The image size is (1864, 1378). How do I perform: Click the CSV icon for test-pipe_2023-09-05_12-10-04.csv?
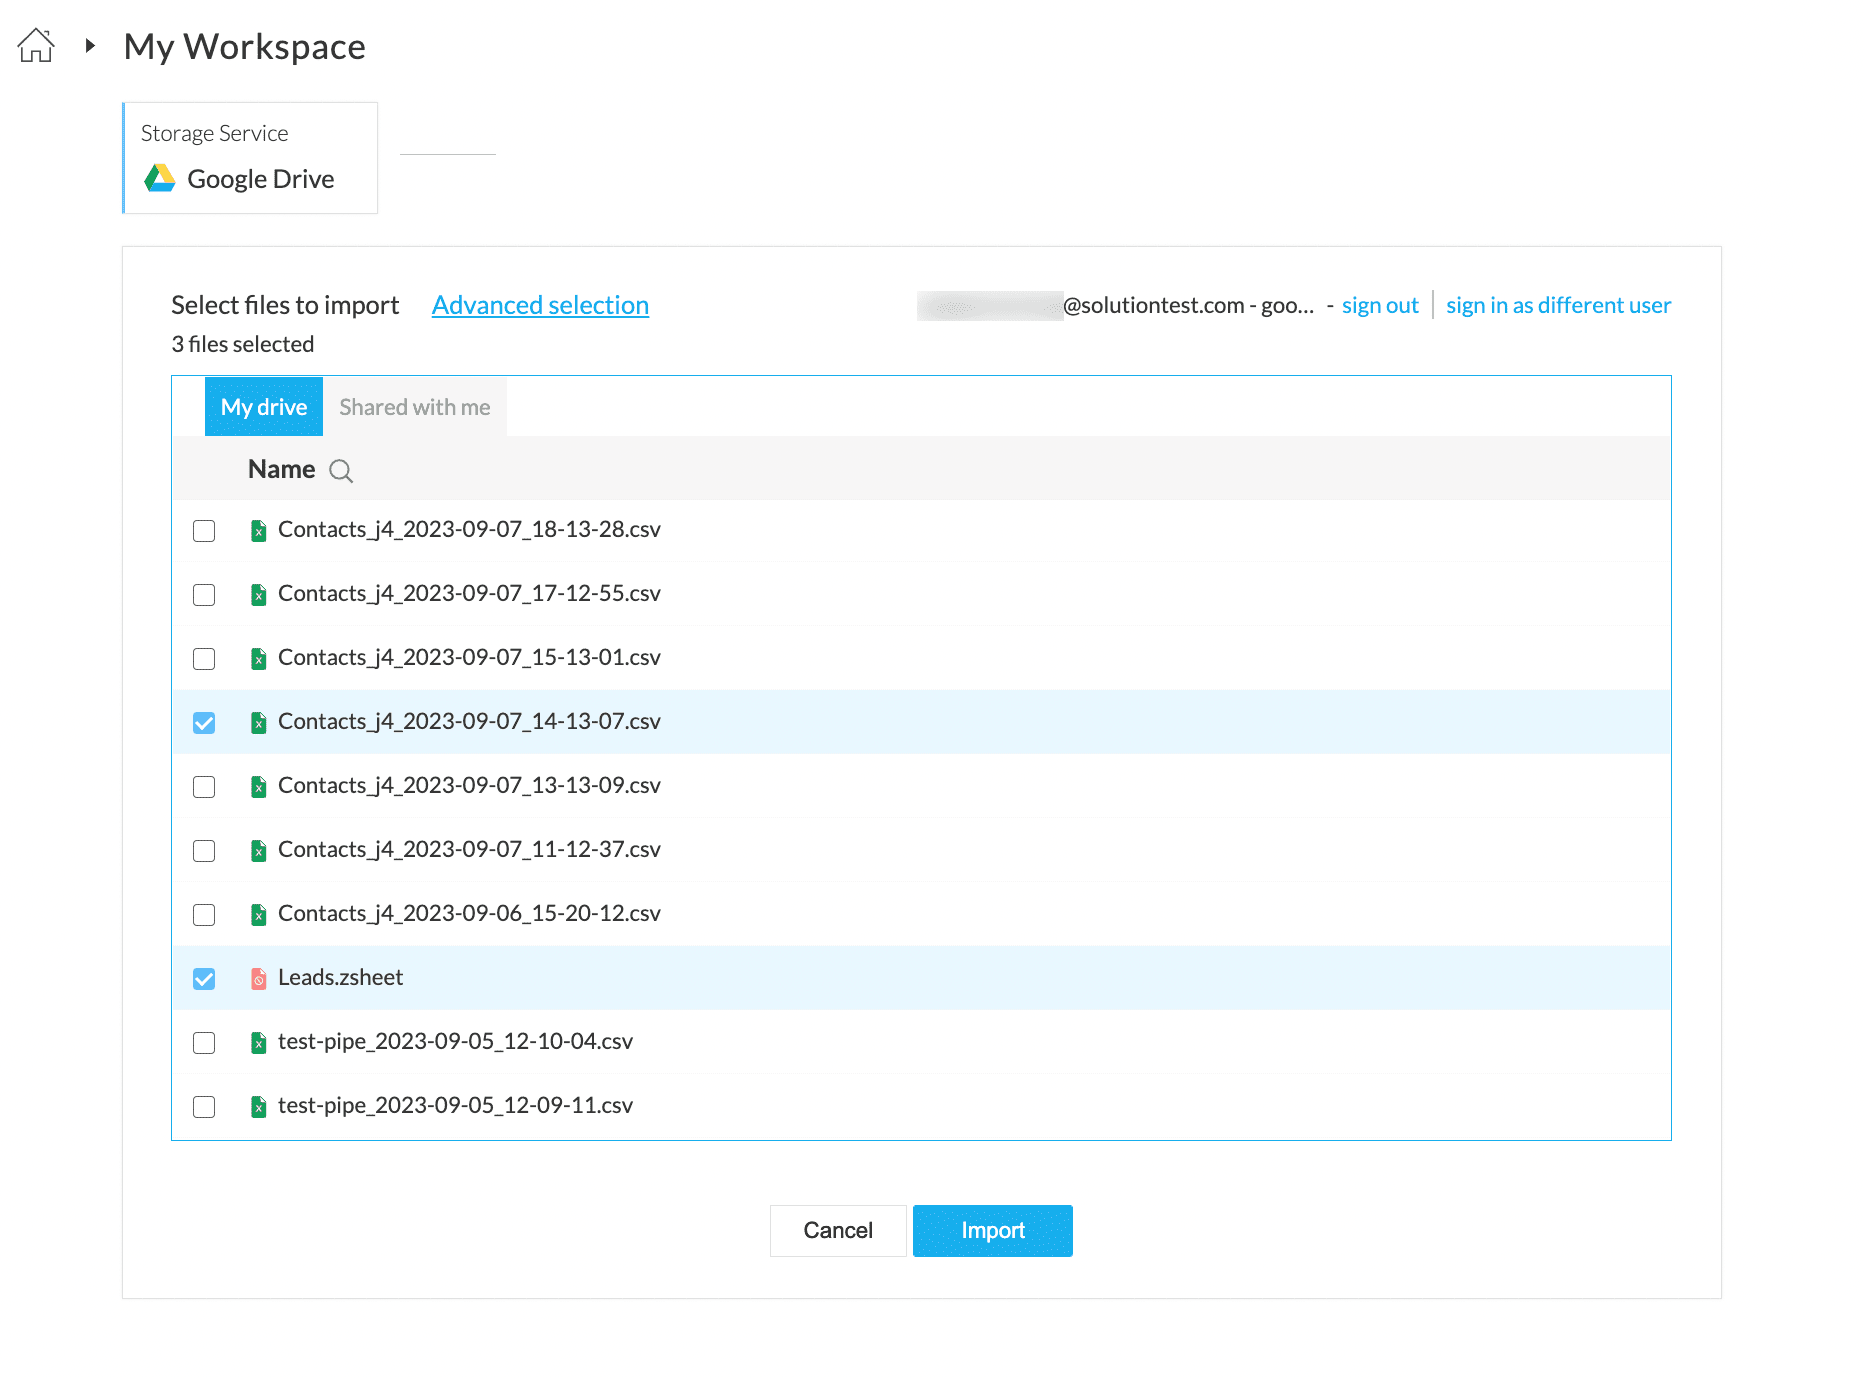coord(258,1043)
